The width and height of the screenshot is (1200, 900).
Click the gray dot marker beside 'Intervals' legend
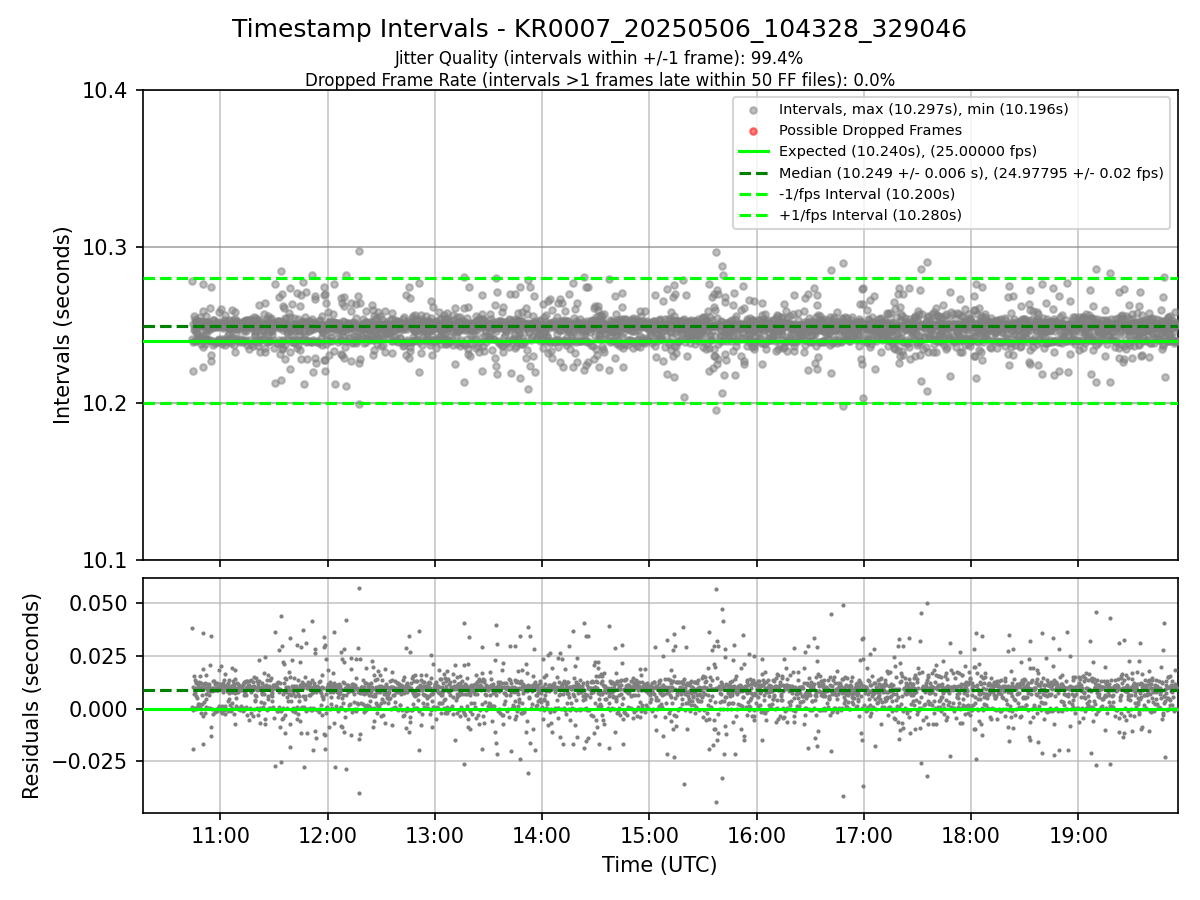(754, 110)
